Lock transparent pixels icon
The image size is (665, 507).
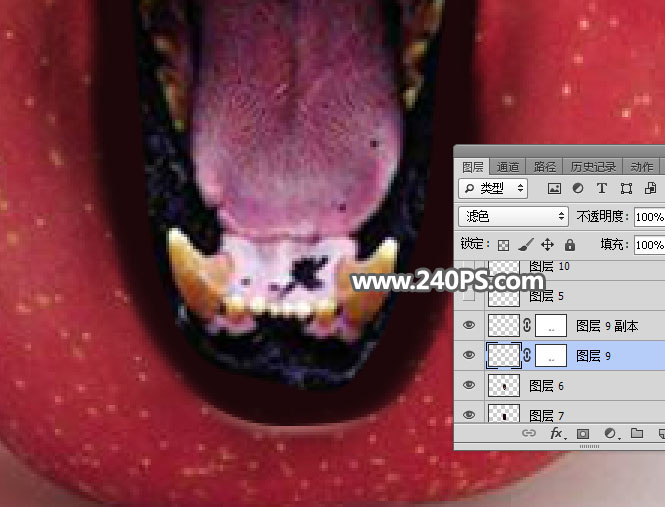pos(503,245)
